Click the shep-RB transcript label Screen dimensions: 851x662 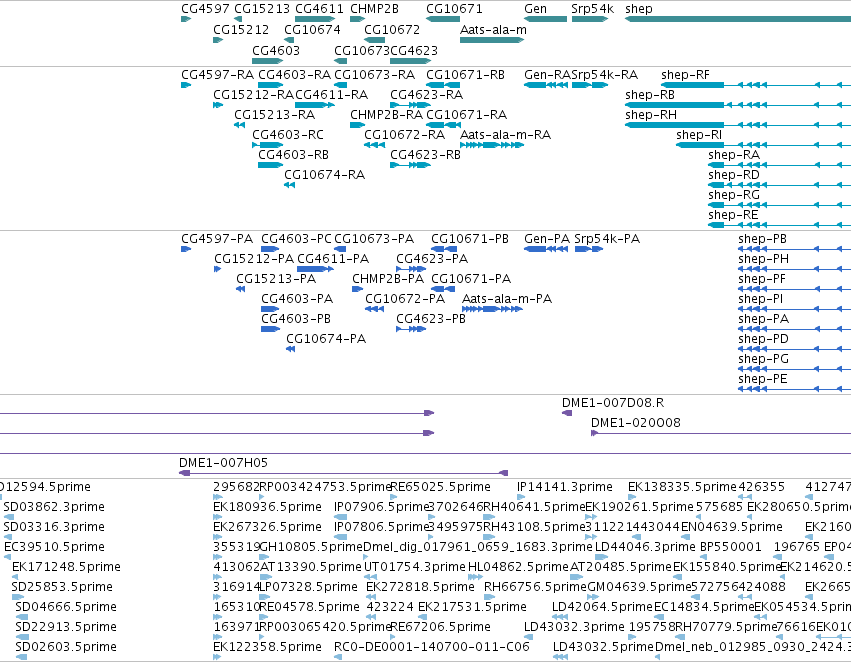pos(650,95)
